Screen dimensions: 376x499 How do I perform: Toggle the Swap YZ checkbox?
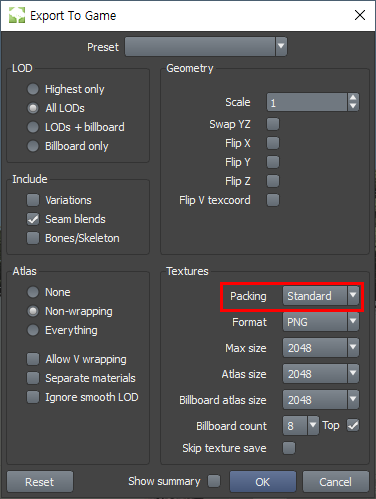(x=273, y=124)
